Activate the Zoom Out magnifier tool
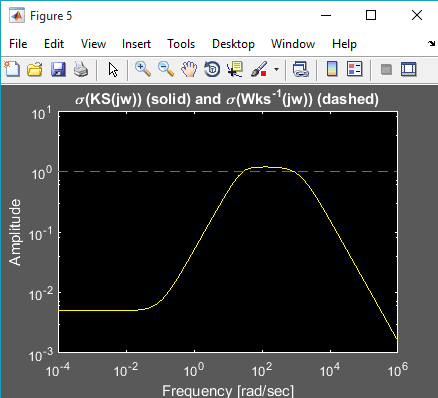438x398 pixels. tap(166, 69)
